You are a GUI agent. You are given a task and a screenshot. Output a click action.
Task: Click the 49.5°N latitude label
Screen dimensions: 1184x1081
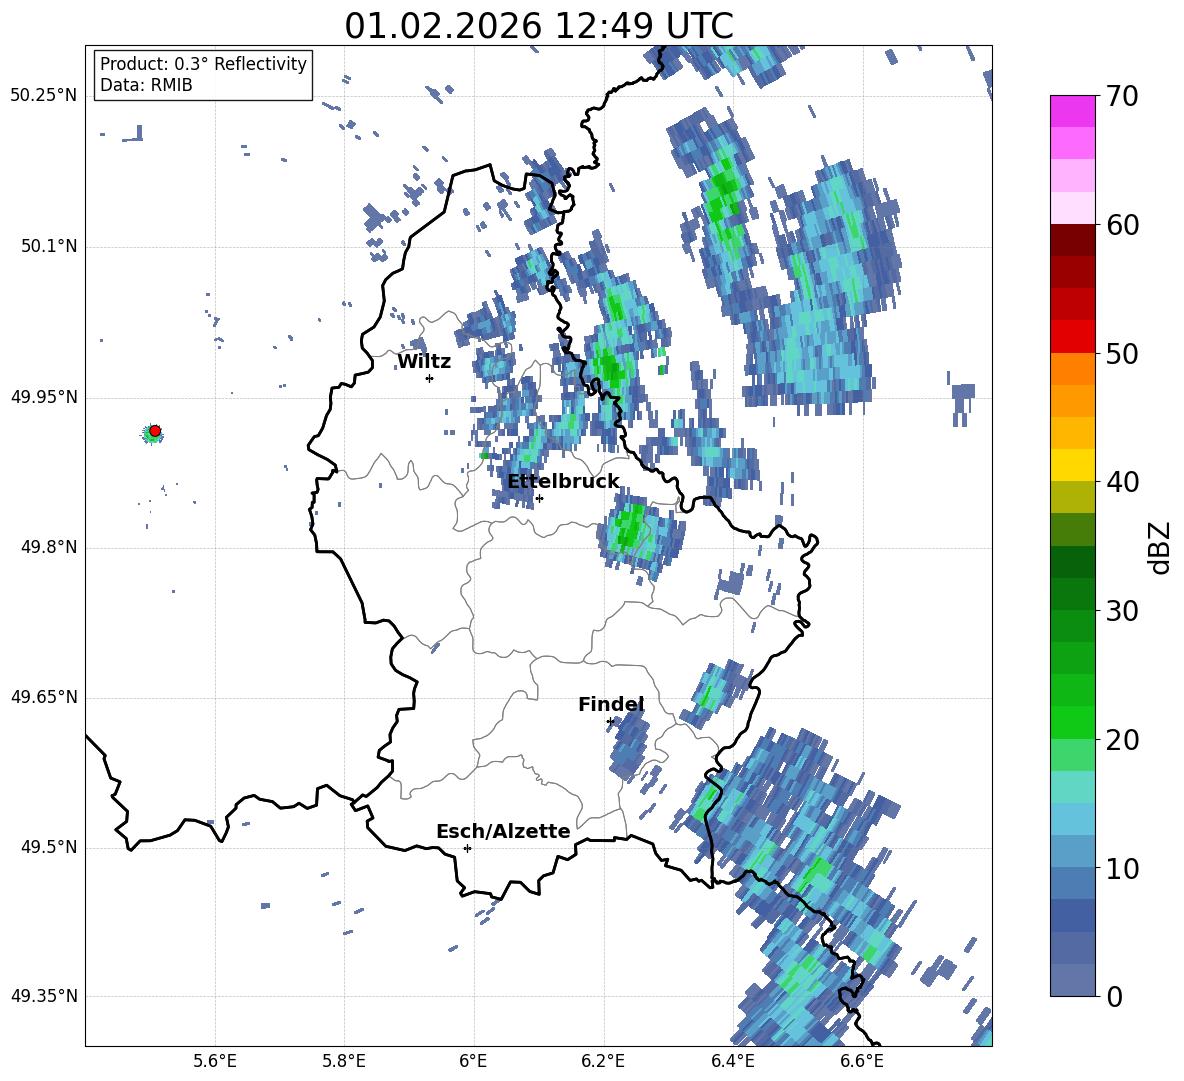coord(50,847)
